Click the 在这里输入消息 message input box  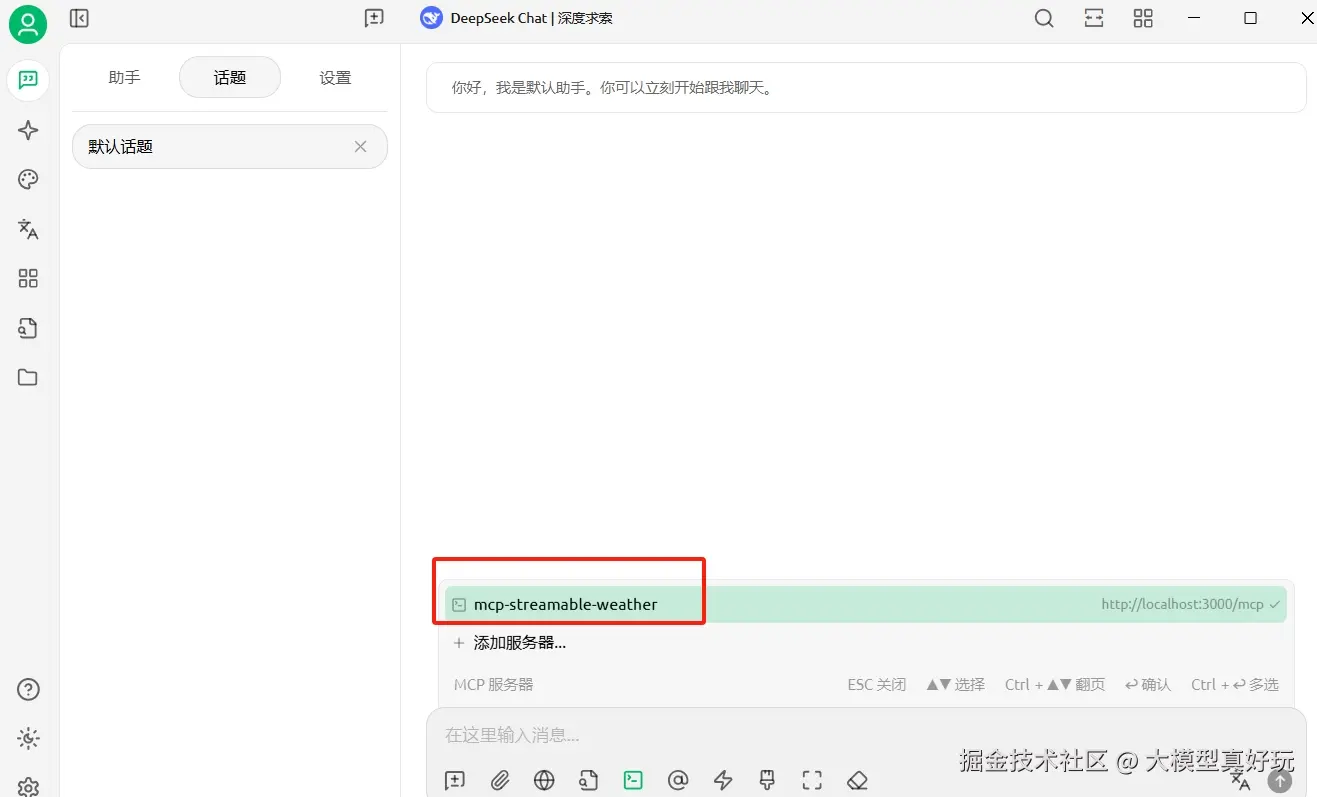coord(866,735)
